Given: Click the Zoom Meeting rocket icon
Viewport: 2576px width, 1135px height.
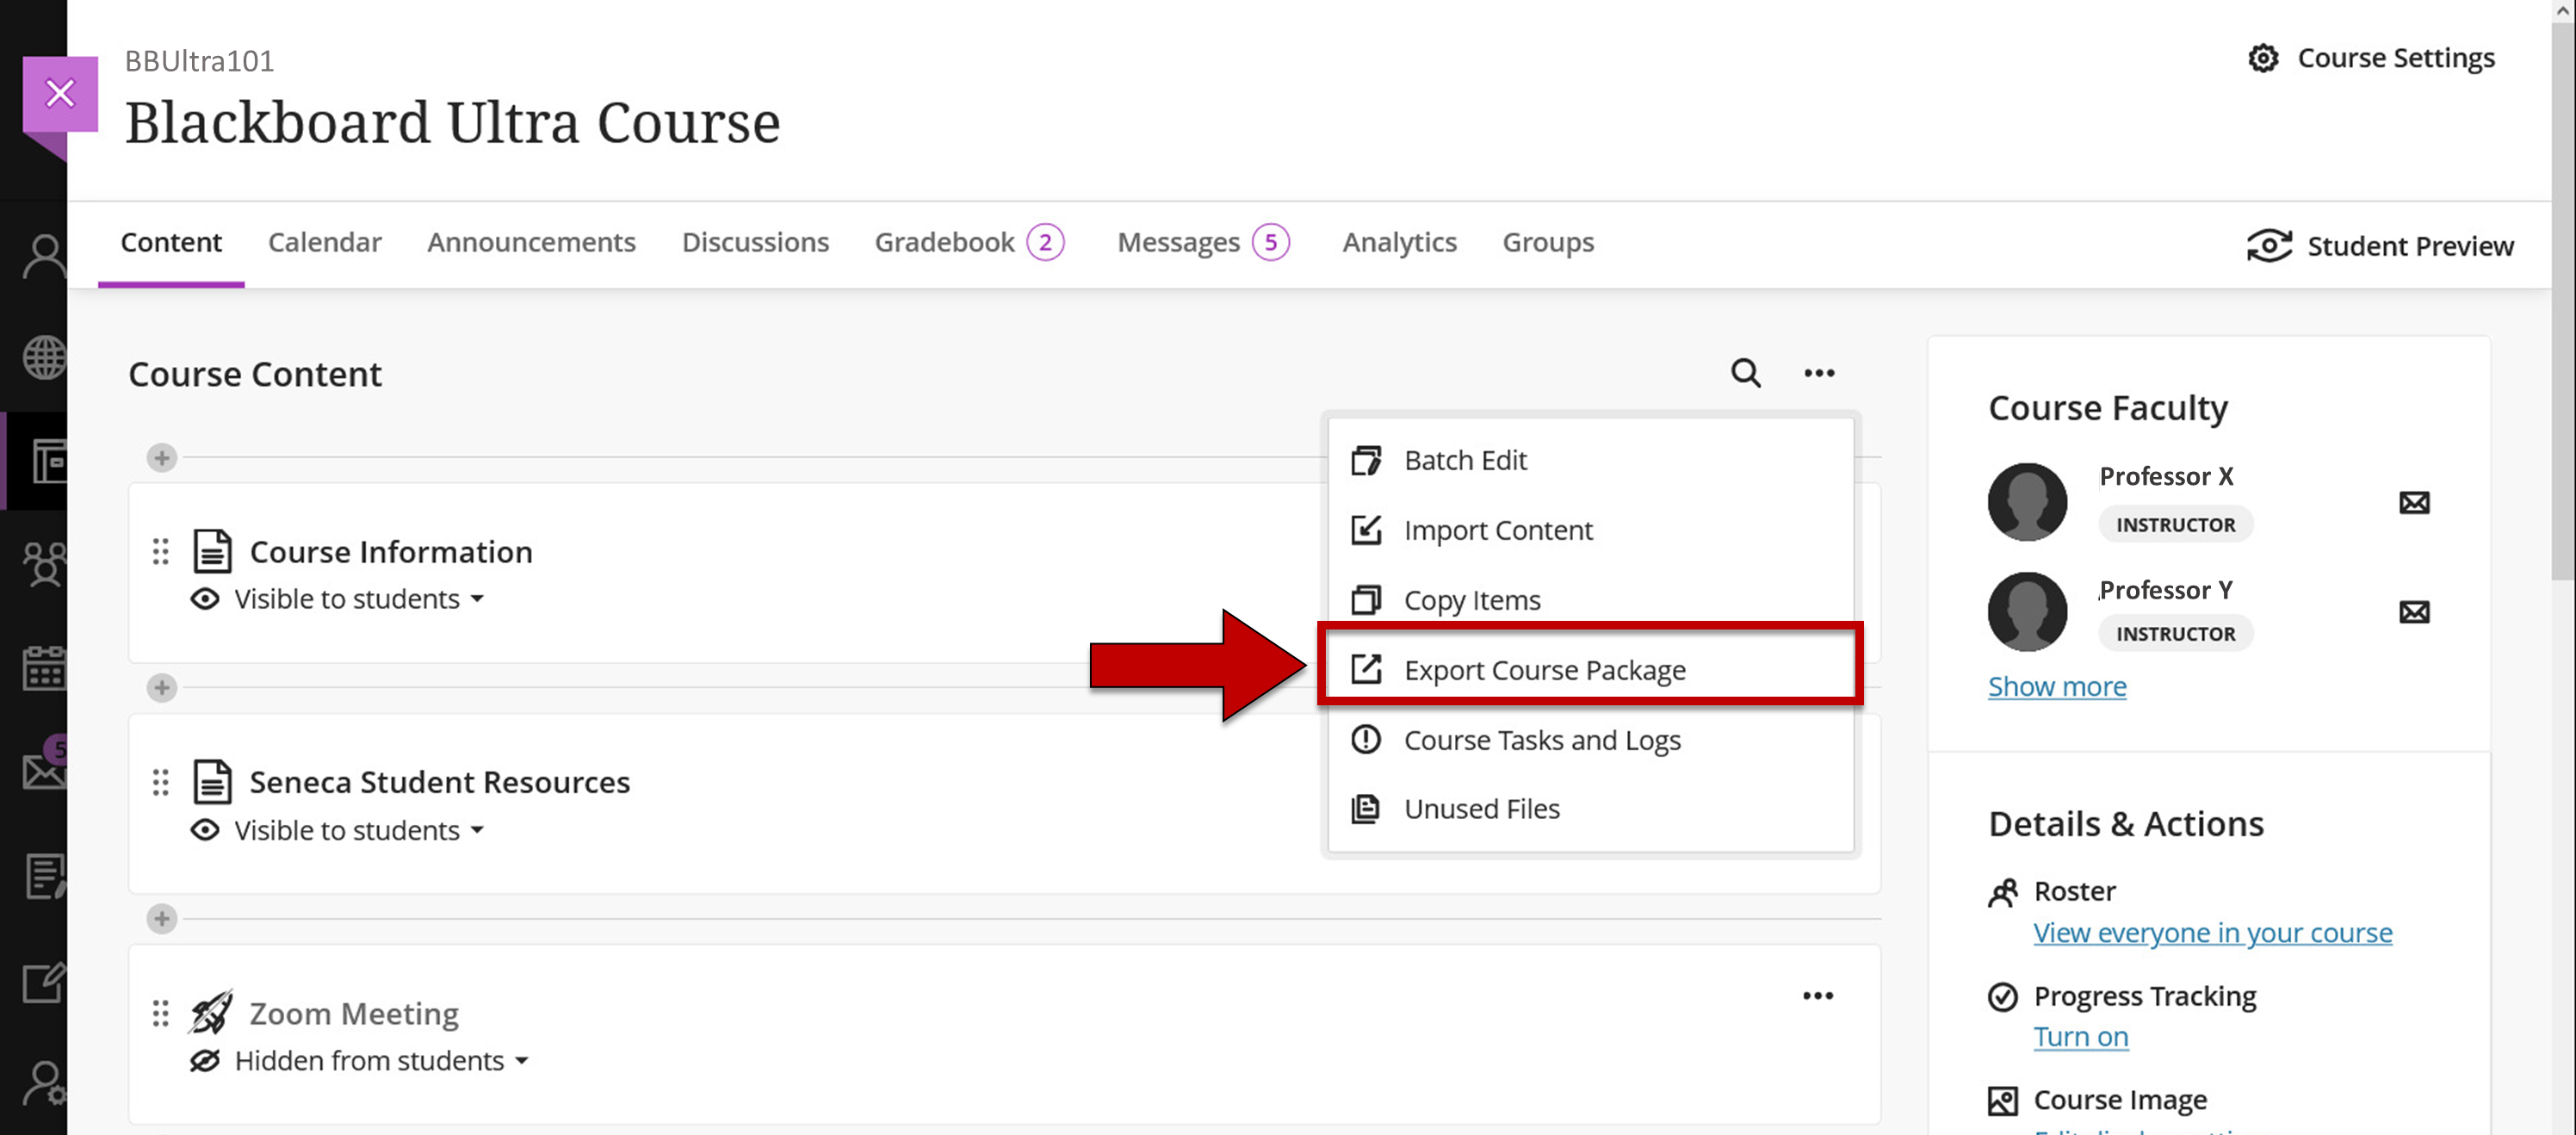Looking at the screenshot, I should [211, 1012].
